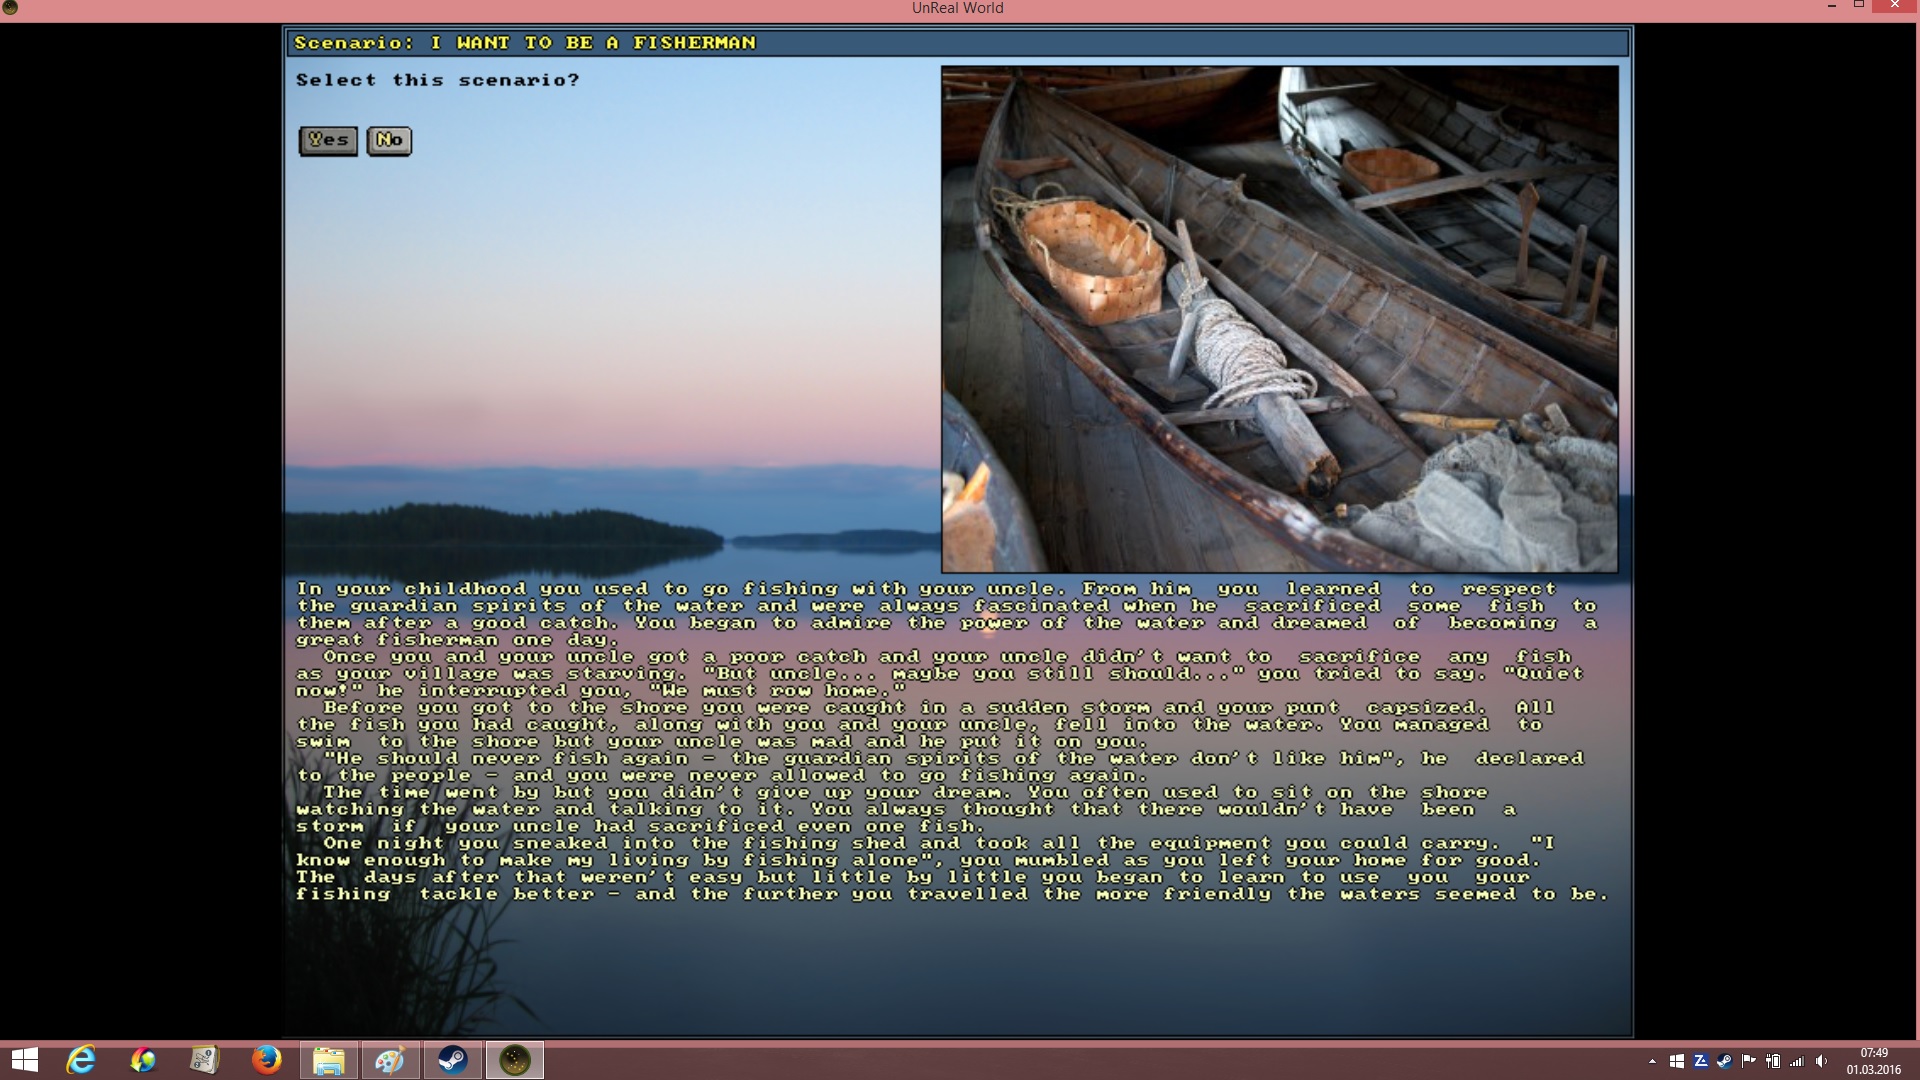Check battery power status icon
1920x1080 pixels.
click(x=1773, y=1061)
